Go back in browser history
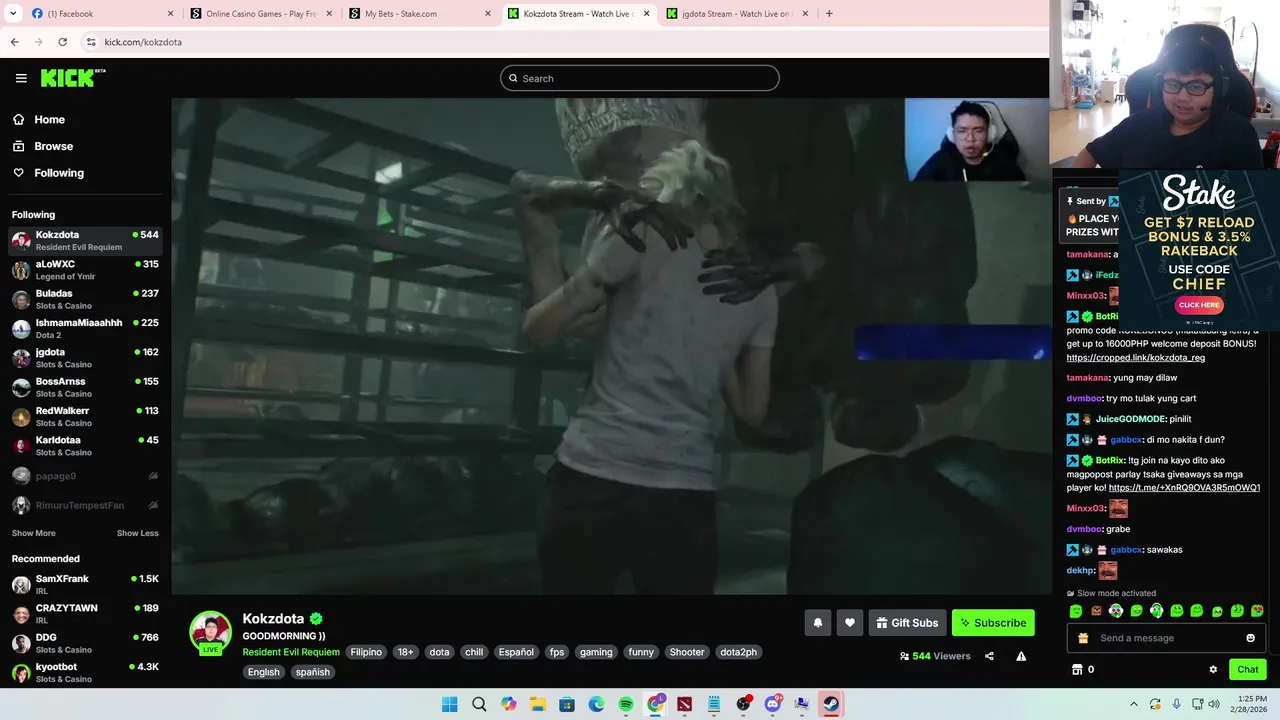1280x720 pixels. coord(14,42)
